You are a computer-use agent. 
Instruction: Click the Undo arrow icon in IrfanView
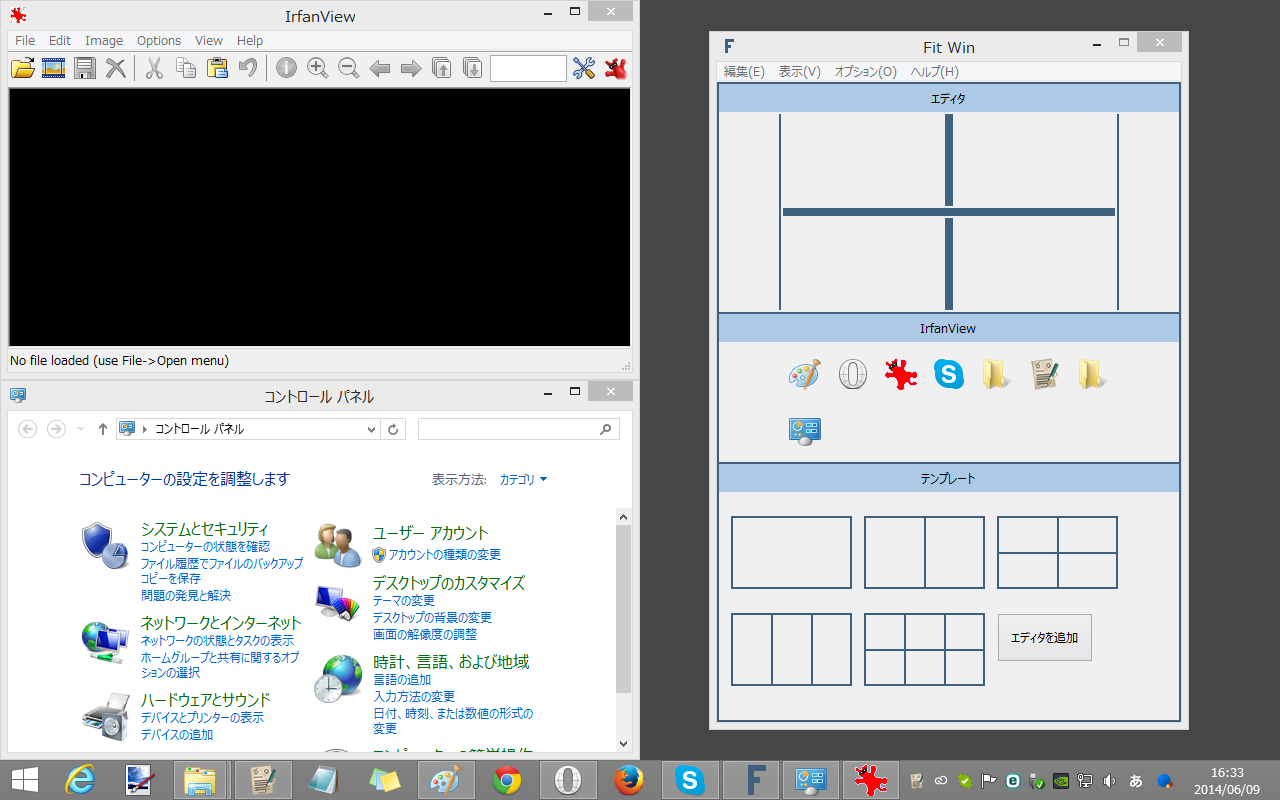247,68
